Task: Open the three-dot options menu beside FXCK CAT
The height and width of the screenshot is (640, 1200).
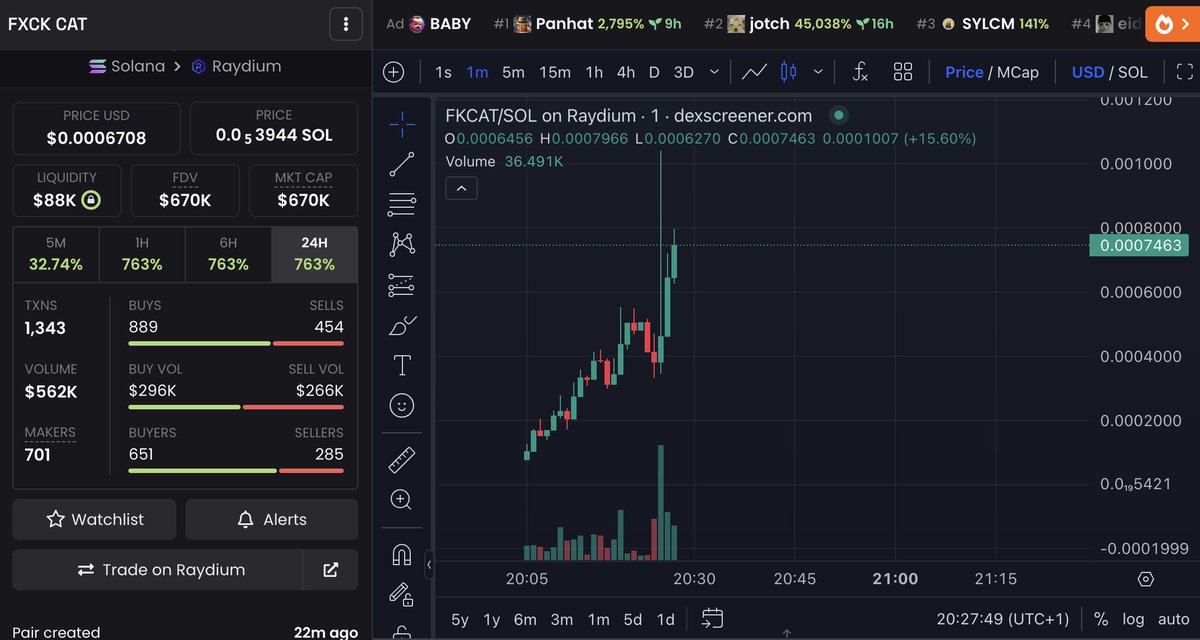Action: pyautogui.click(x=345, y=24)
